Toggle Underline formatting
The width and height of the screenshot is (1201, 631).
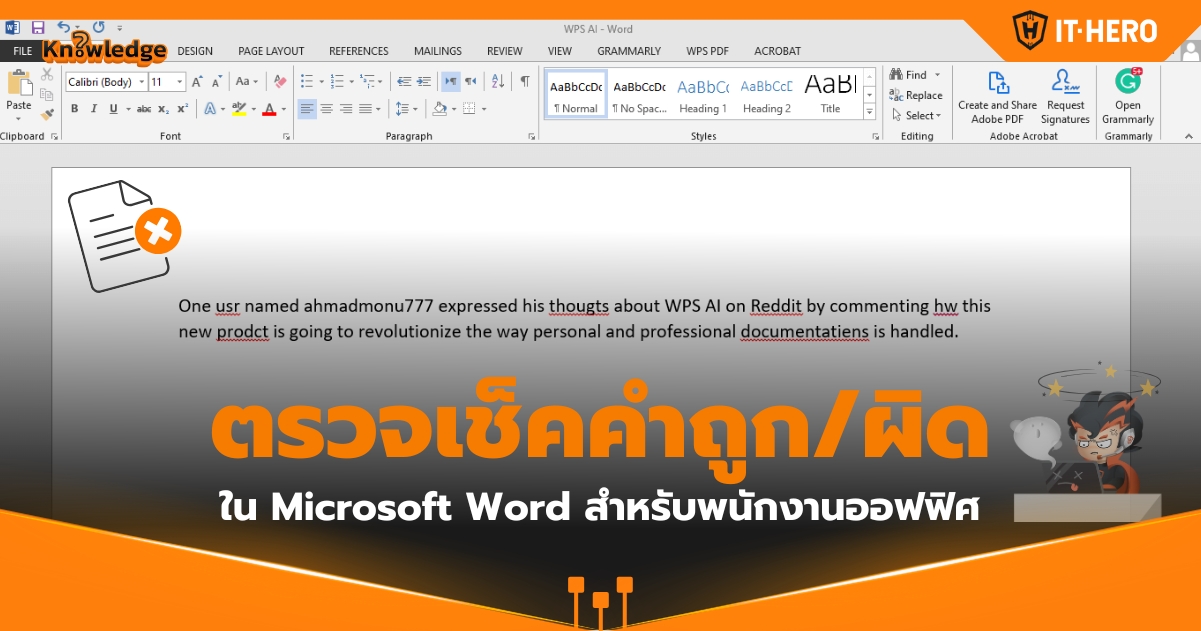pyautogui.click(x=113, y=109)
